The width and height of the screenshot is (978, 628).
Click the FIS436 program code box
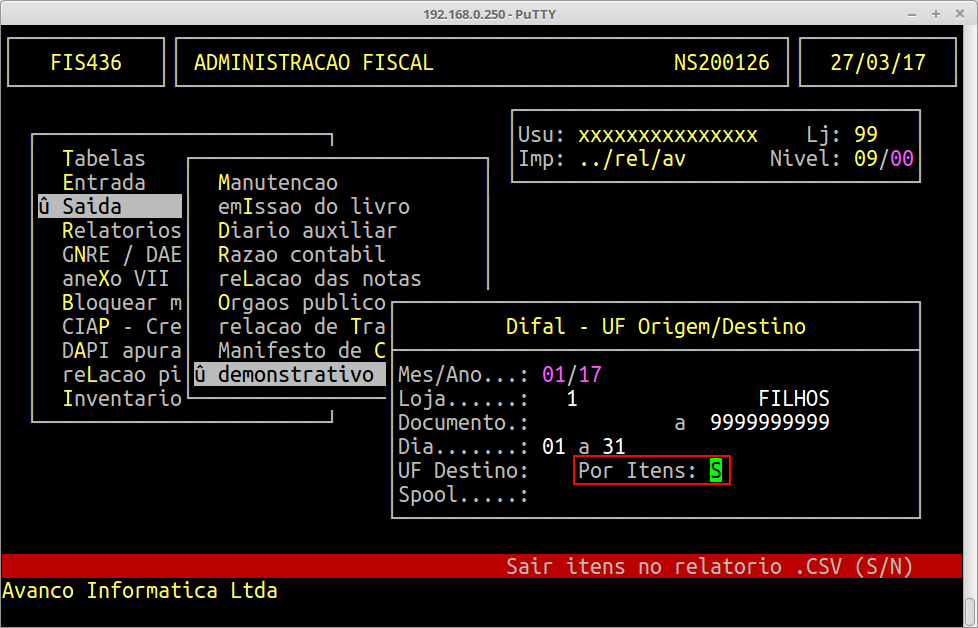[x=86, y=63]
